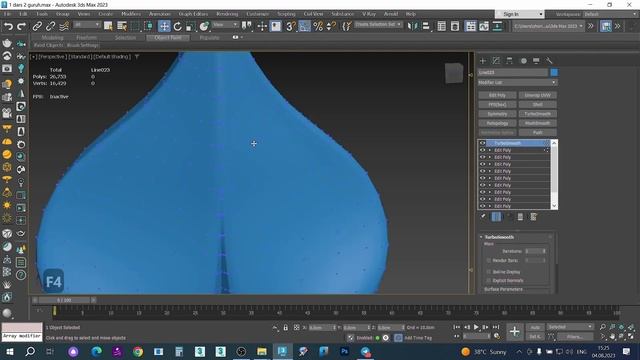This screenshot has width=640, height=360.
Task: Click the MeshSmooth modifier button
Action: (538, 123)
